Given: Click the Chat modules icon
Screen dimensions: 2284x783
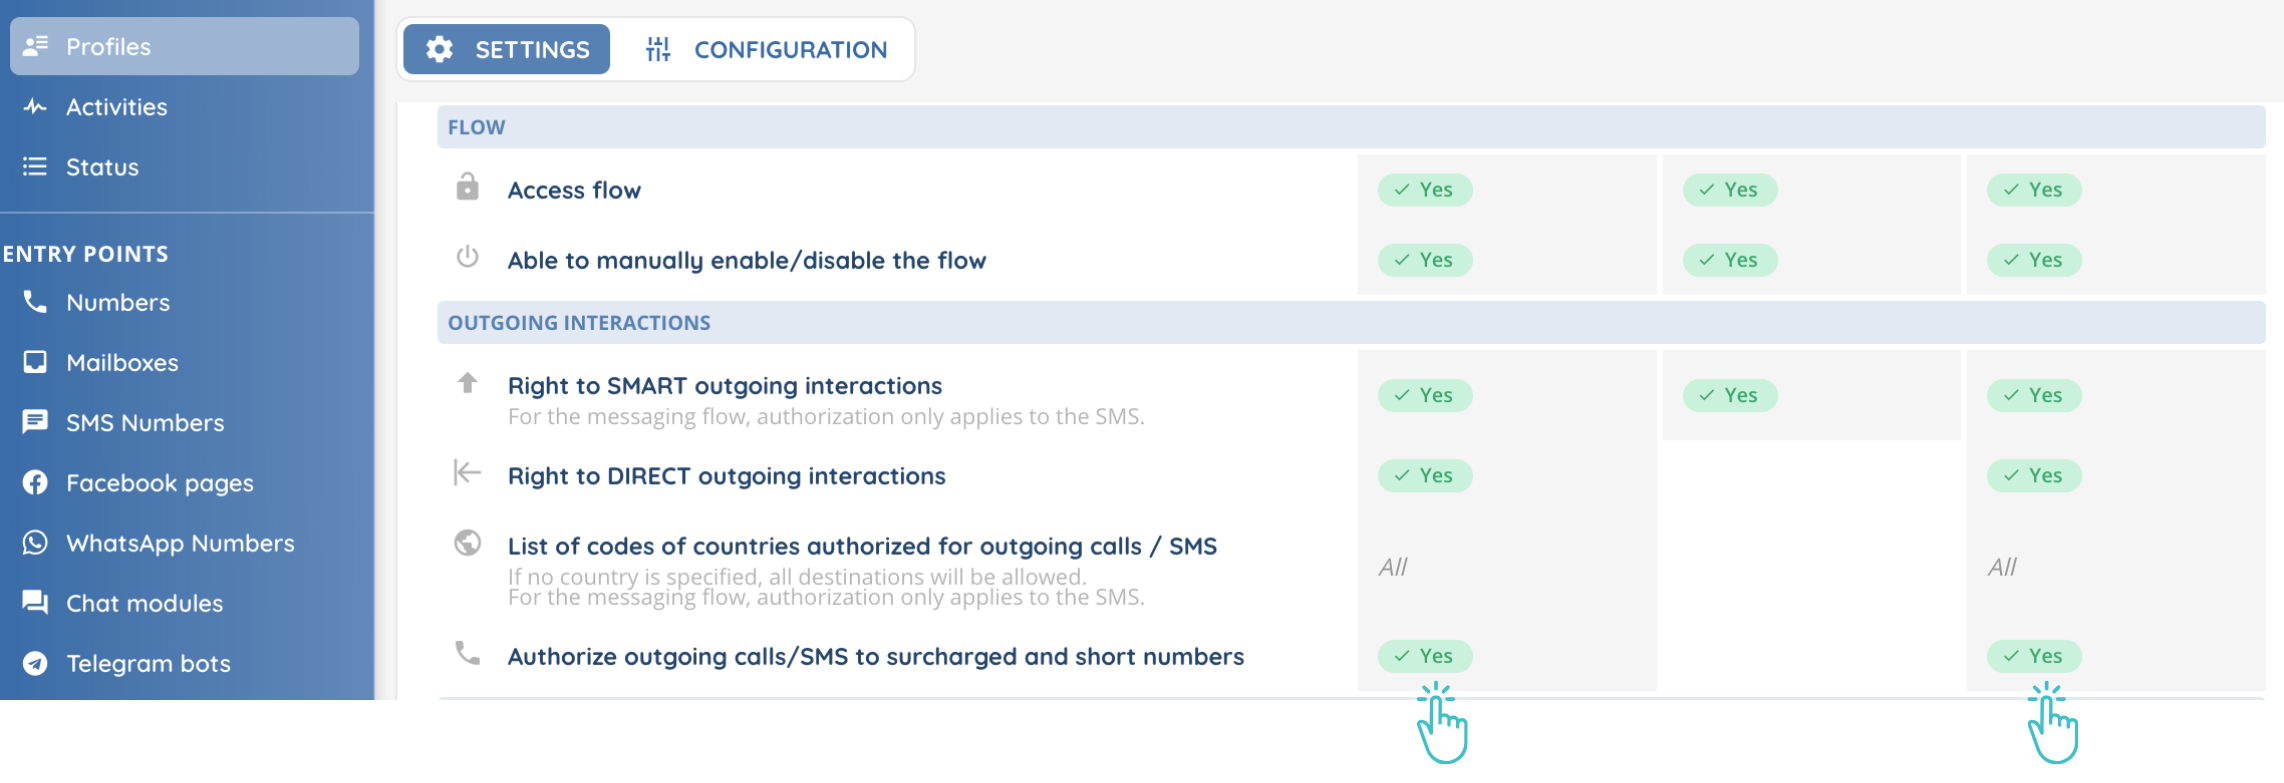Looking at the screenshot, I should tap(35, 602).
